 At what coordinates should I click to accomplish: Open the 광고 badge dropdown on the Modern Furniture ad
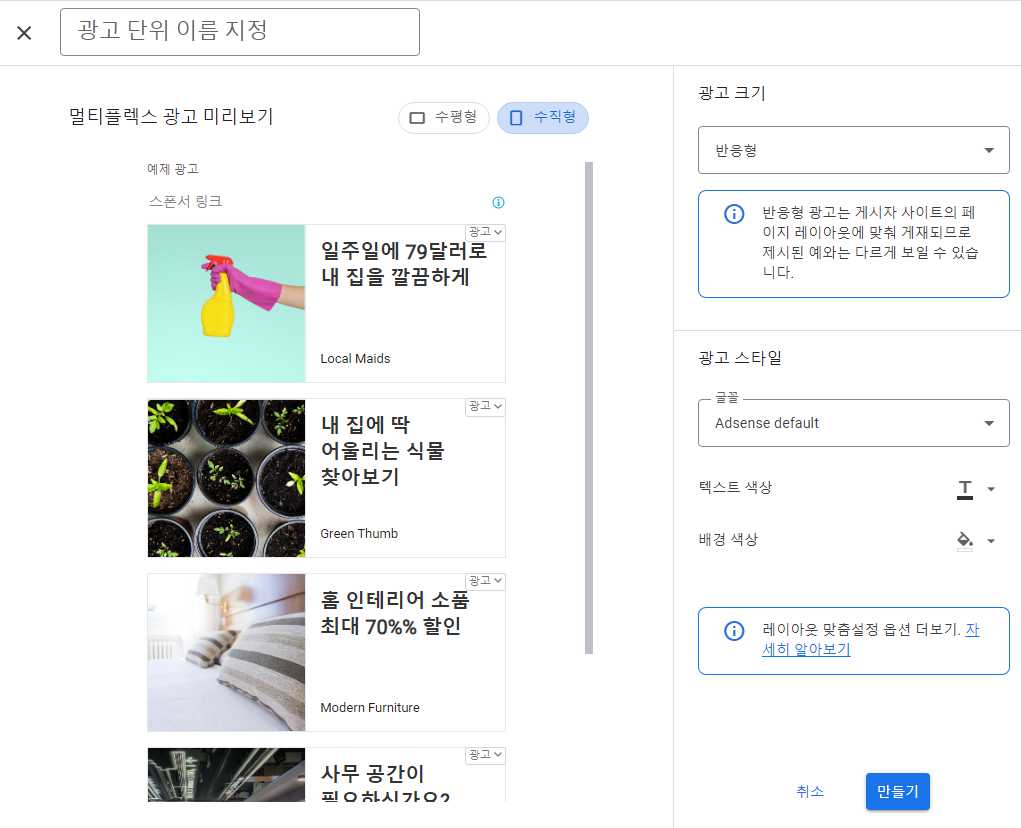(485, 581)
